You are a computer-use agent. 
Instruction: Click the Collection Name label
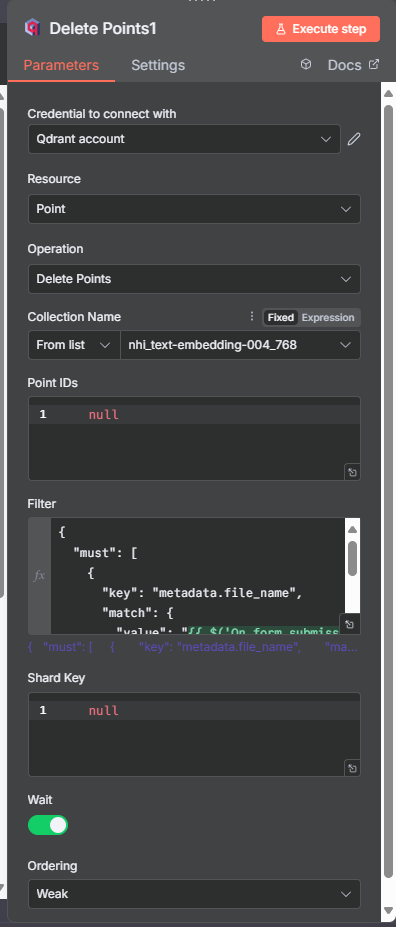click(x=74, y=317)
